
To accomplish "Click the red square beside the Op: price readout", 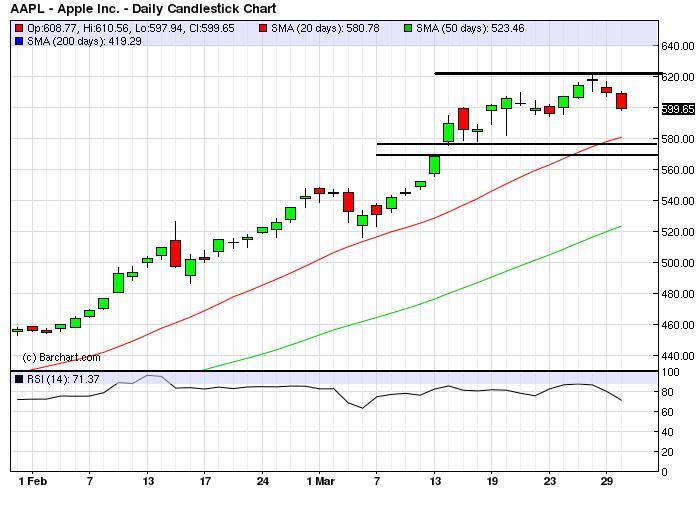I will (18, 29).
